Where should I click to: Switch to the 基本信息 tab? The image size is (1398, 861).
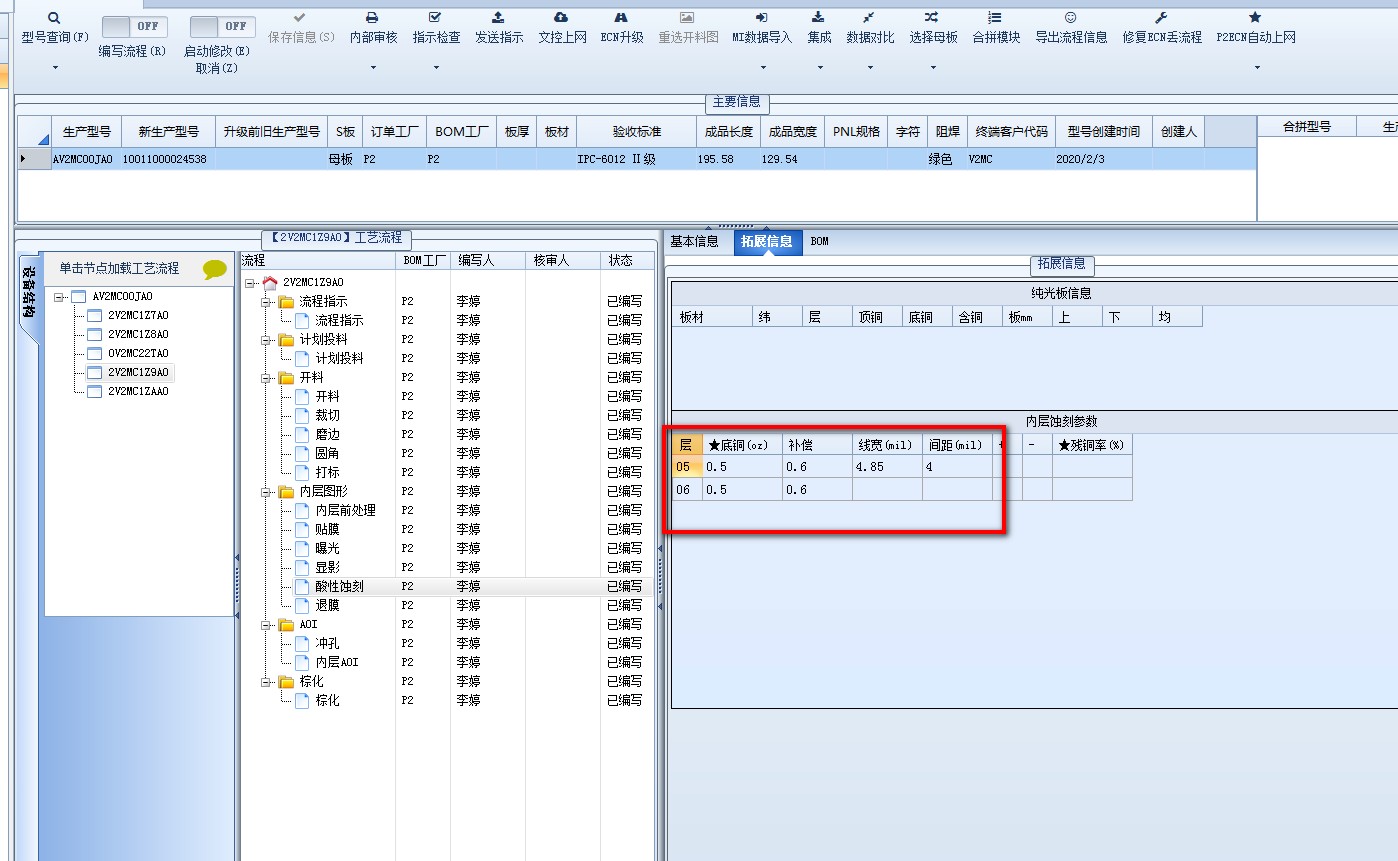click(694, 241)
